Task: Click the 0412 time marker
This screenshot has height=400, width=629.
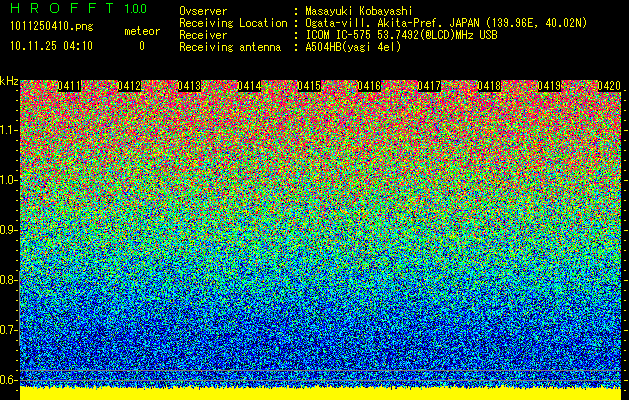Action: coord(129,86)
